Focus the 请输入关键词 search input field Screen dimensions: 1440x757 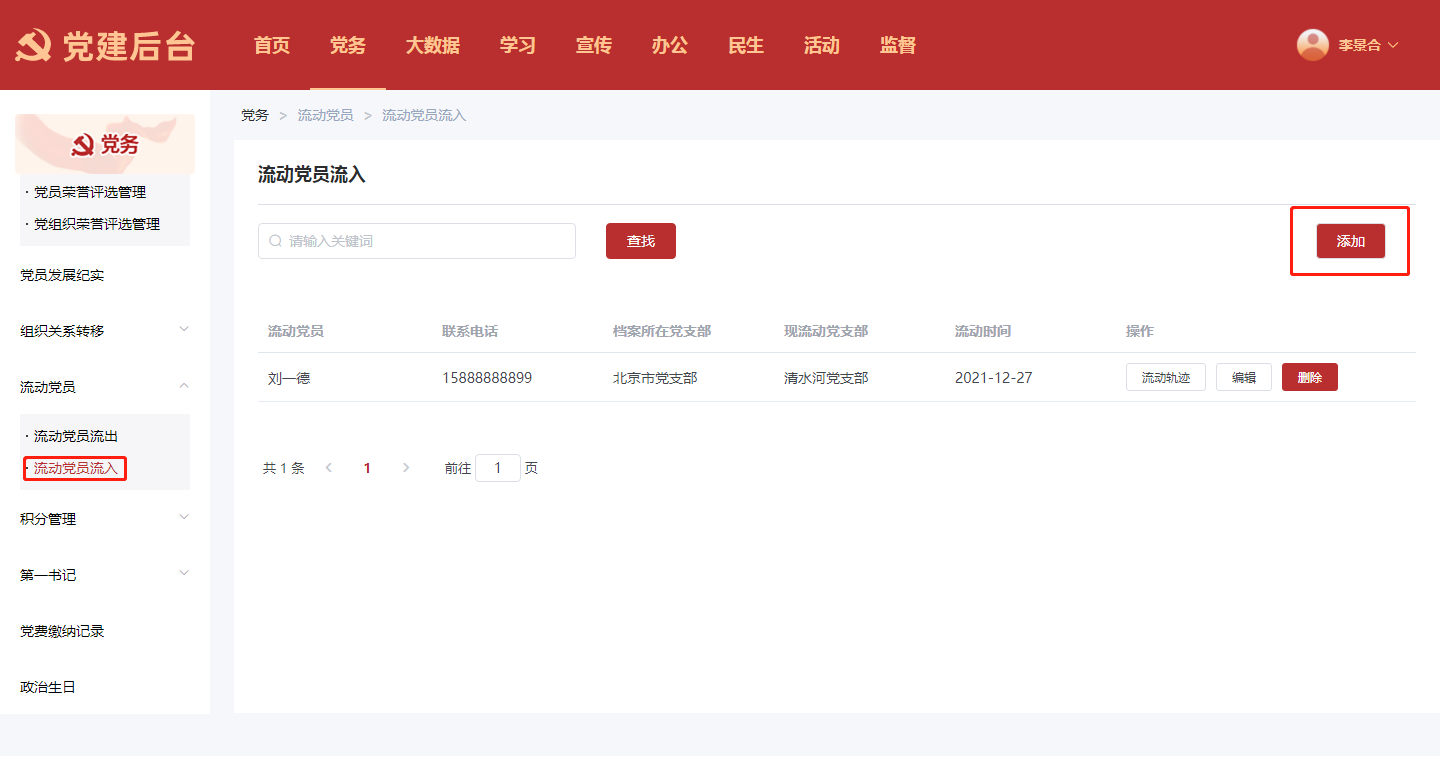click(425, 241)
